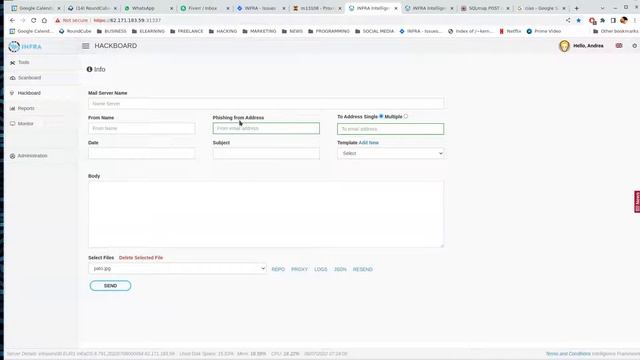Click the Info icon heading
This screenshot has height=360, width=640.
click(96, 69)
